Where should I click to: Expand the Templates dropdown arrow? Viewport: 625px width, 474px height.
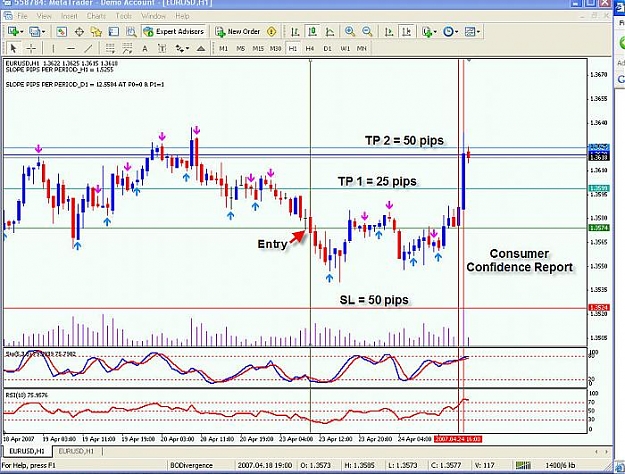pyautogui.click(x=478, y=32)
